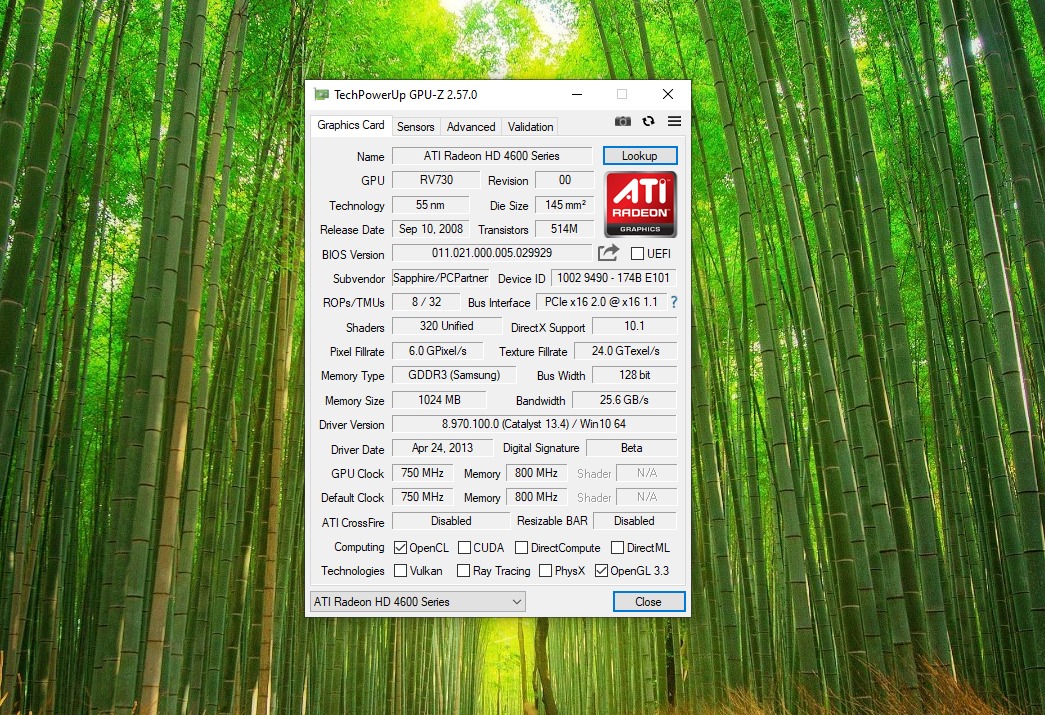Click the Pixel Fillrate 6.0 GPixel/s value
The width and height of the screenshot is (1045, 715).
(x=437, y=351)
